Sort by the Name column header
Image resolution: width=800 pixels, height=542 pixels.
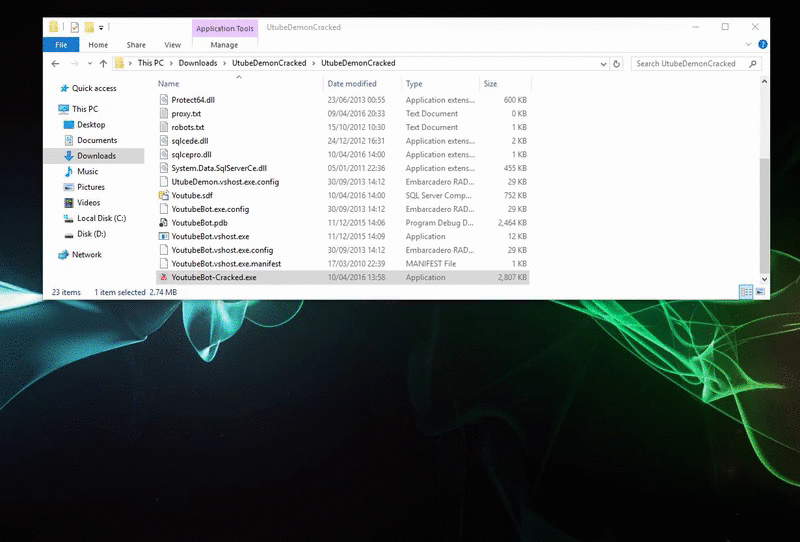point(239,84)
